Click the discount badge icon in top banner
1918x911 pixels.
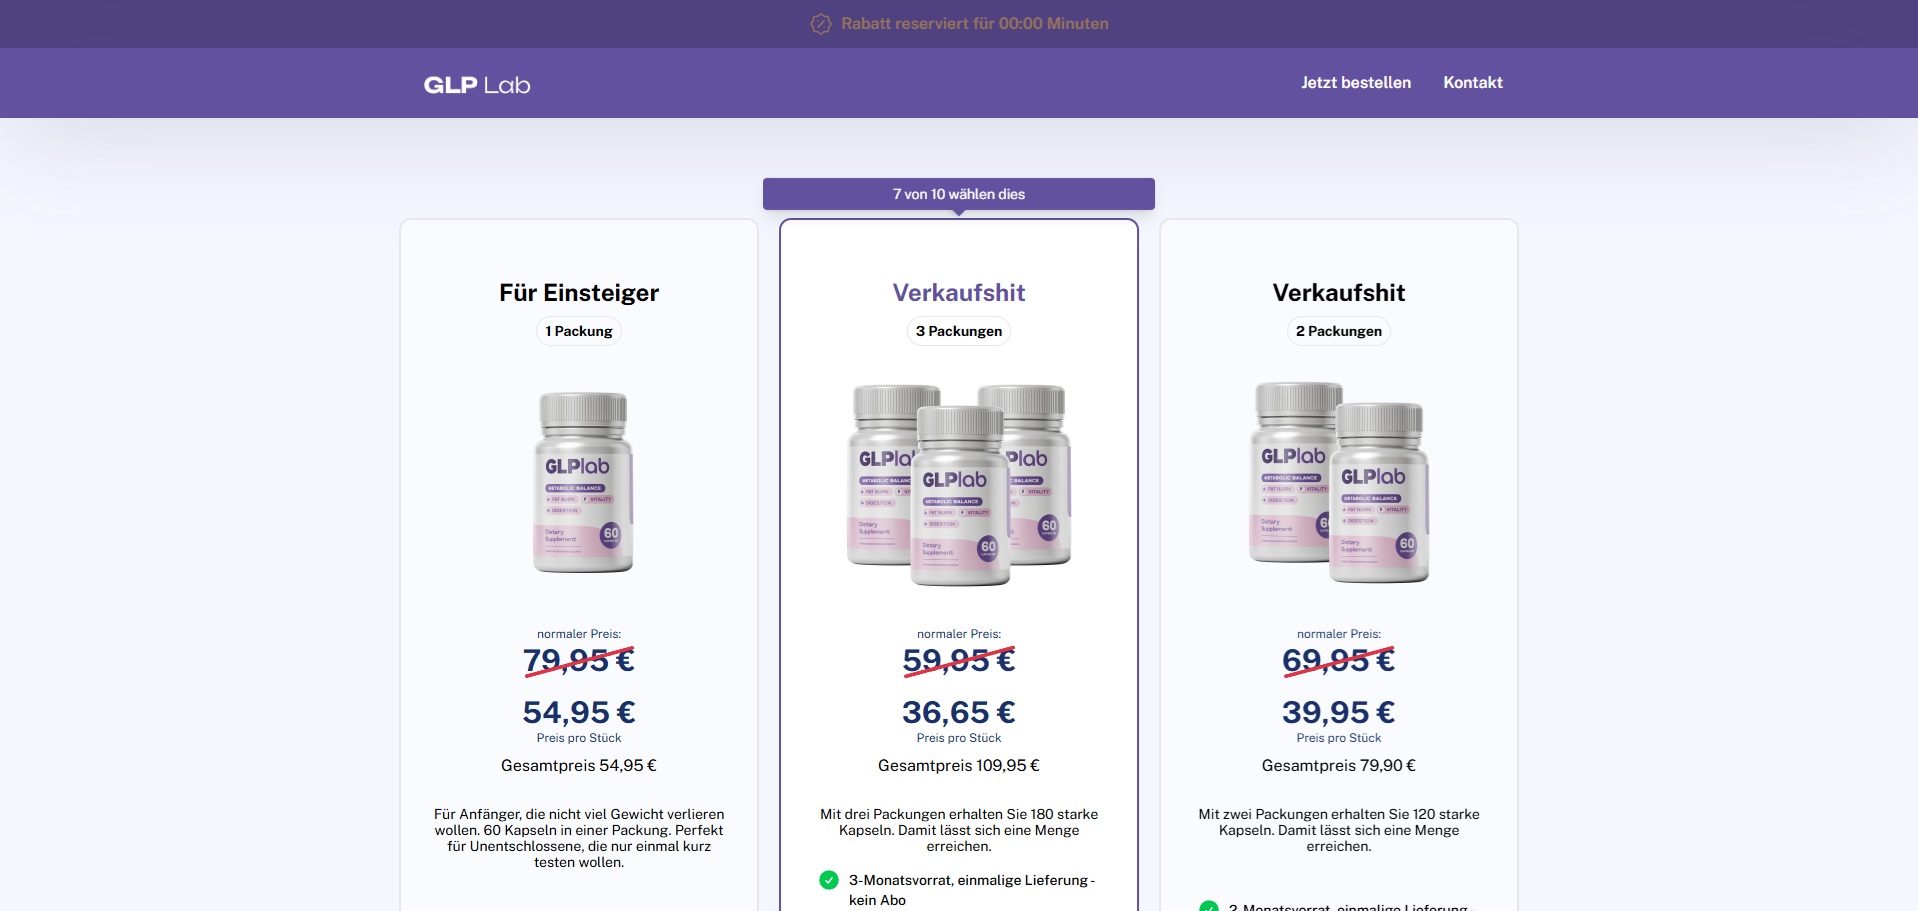(821, 24)
